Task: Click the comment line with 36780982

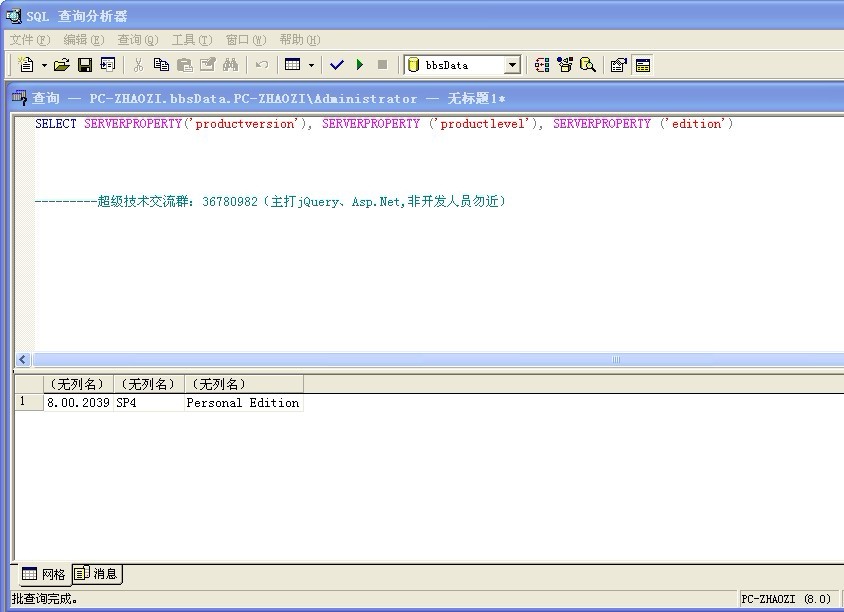Action: [270, 202]
